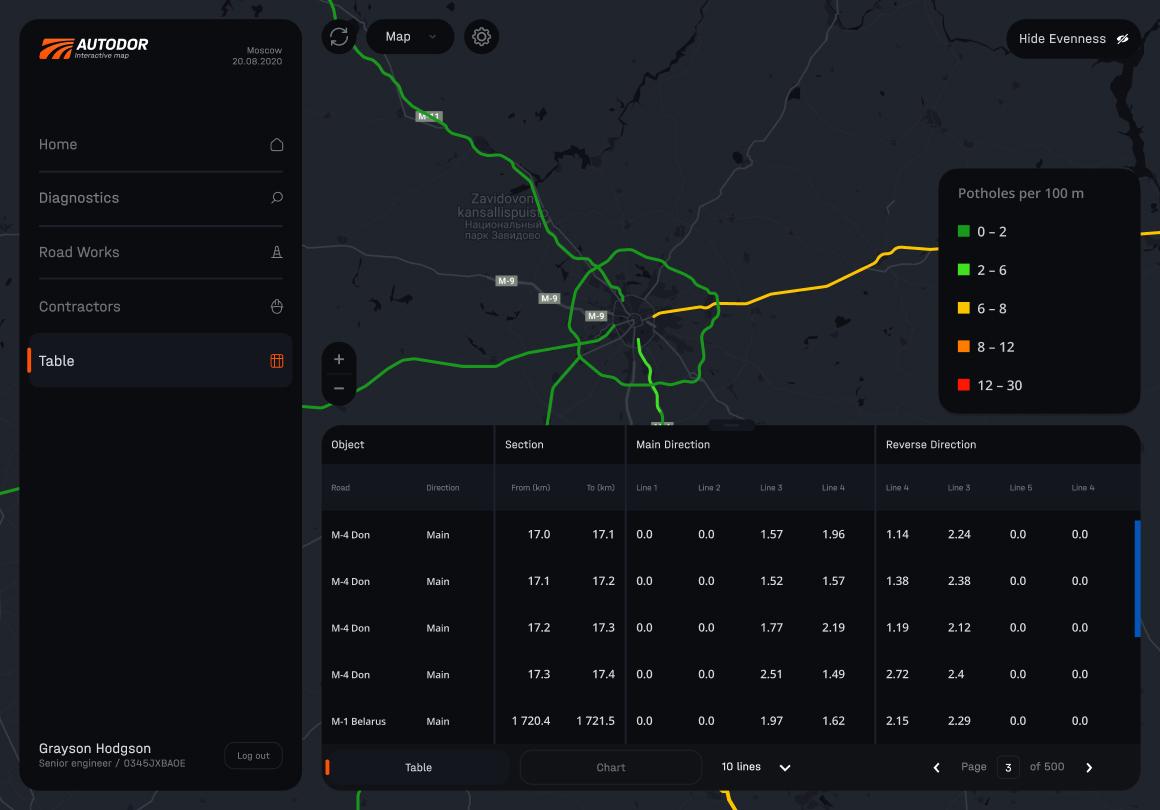Click the Moscow date label
This screenshot has height=810, width=1160.
[257, 55]
